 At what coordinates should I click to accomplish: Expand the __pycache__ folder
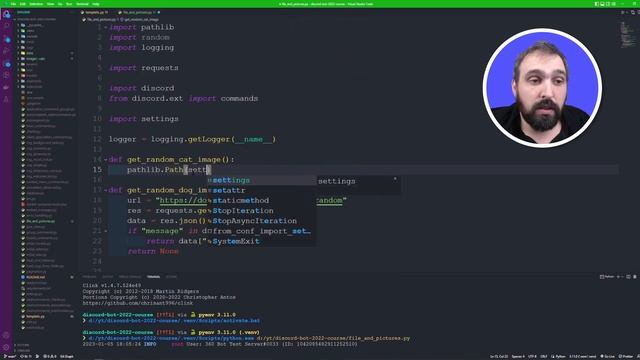[32, 25]
